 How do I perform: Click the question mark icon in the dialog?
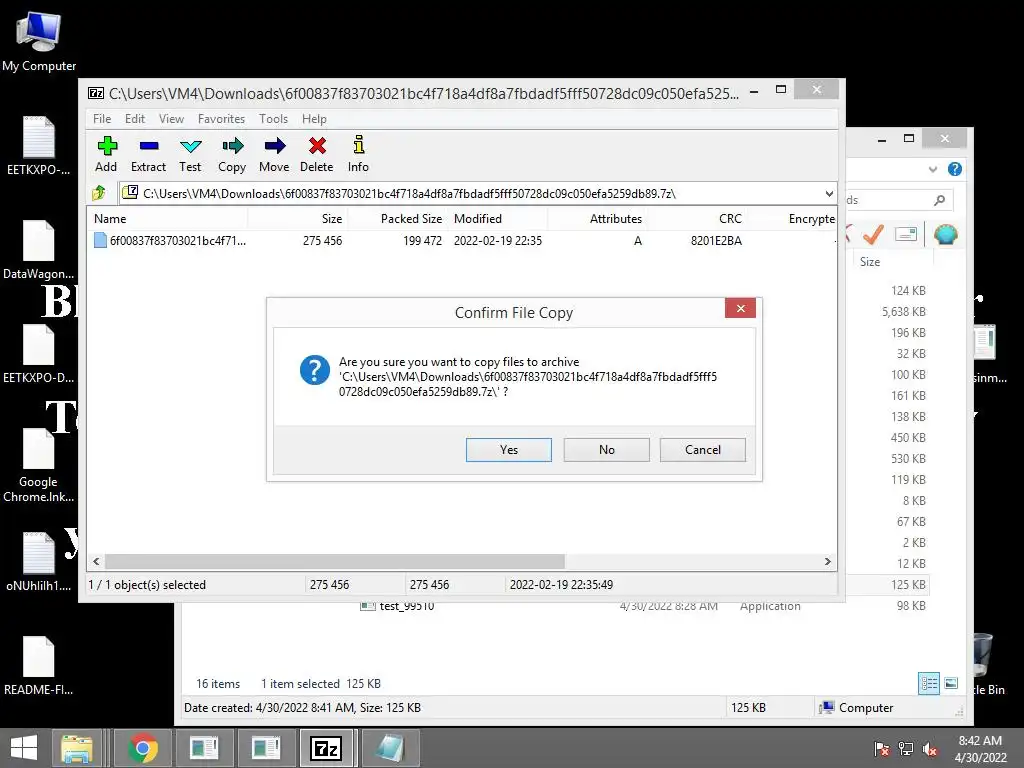pos(315,370)
